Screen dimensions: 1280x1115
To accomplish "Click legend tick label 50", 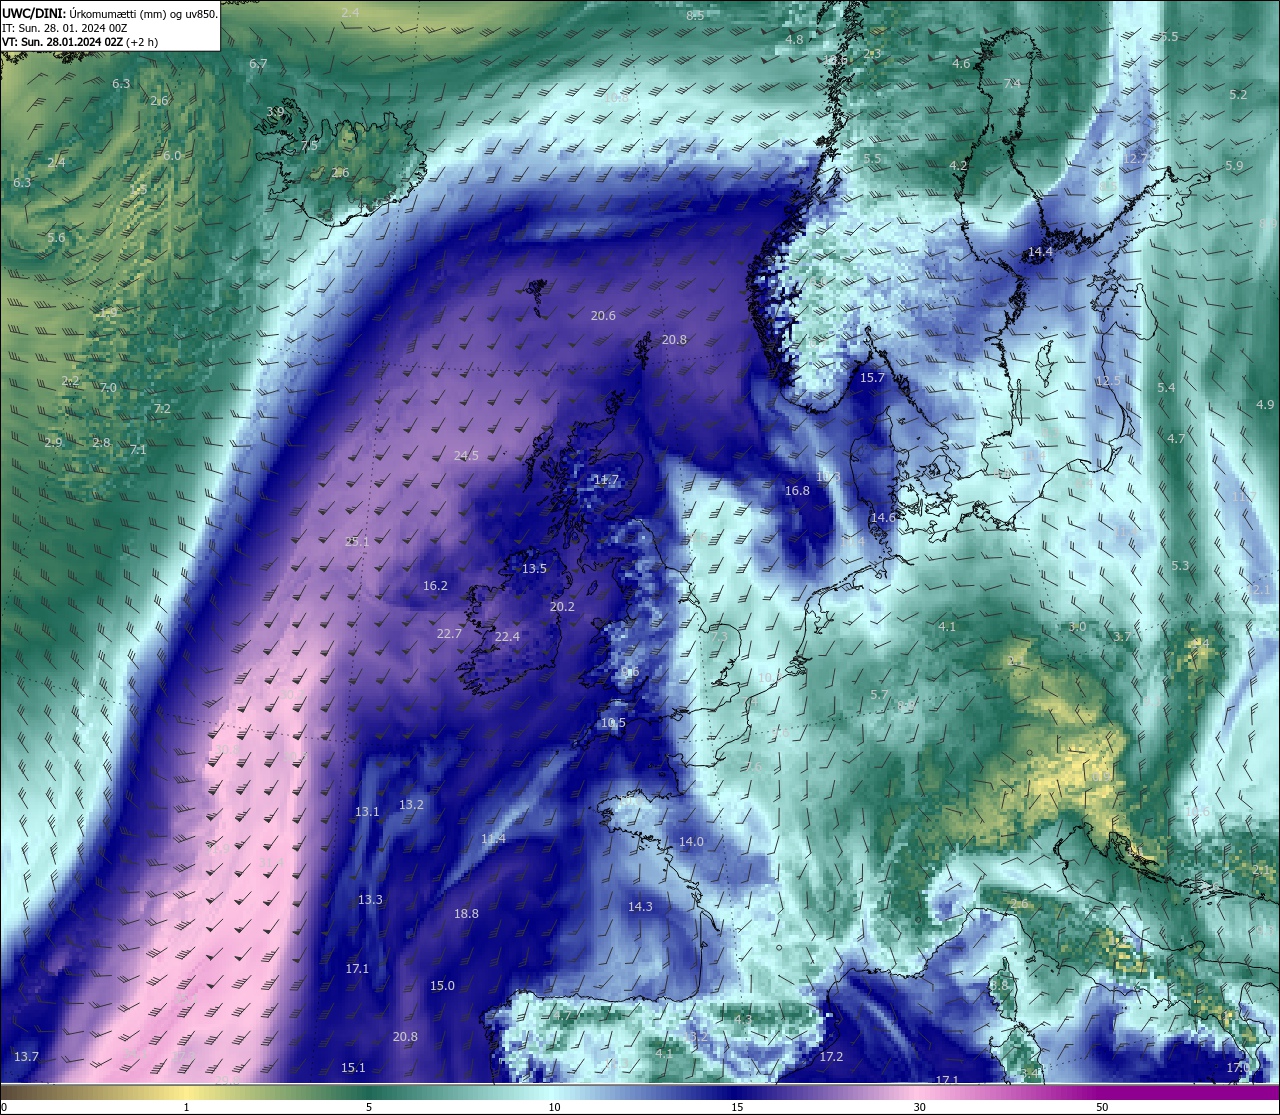I will click(1102, 1107).
